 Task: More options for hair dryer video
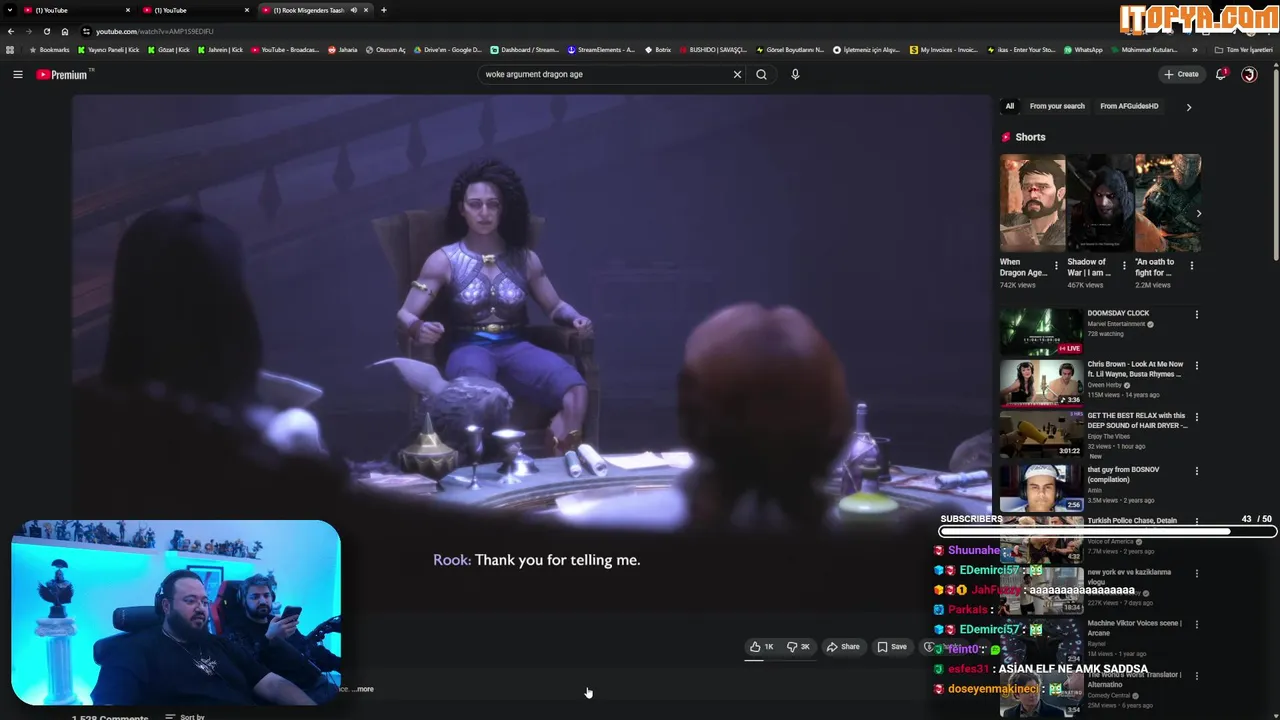point(1196,417)
